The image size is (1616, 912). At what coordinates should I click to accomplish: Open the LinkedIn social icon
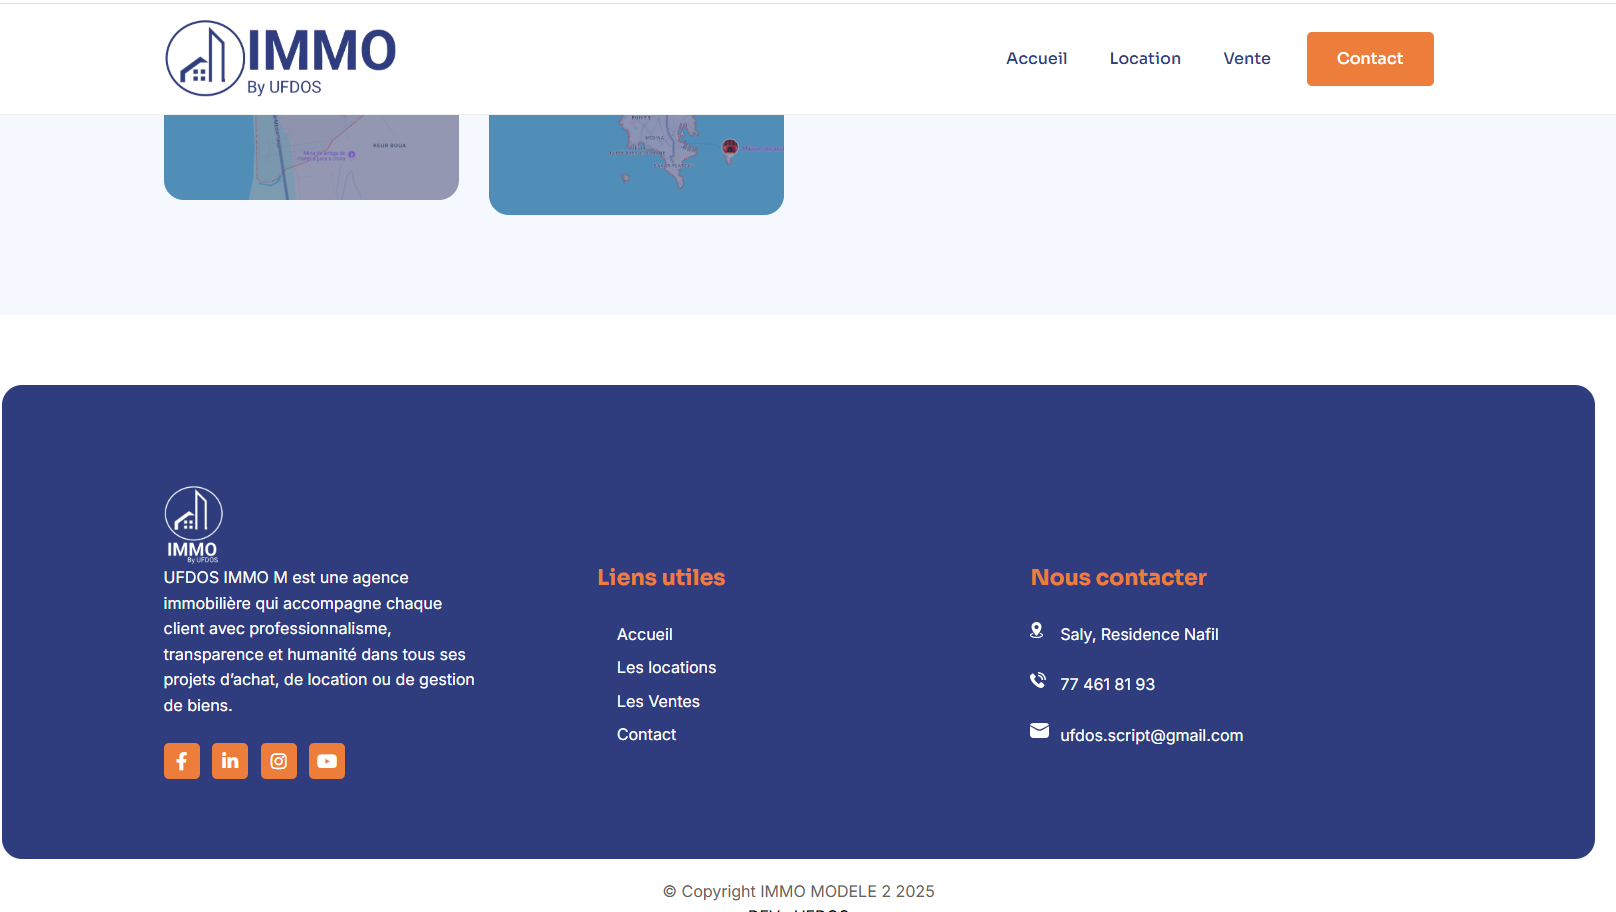point(230,761)
